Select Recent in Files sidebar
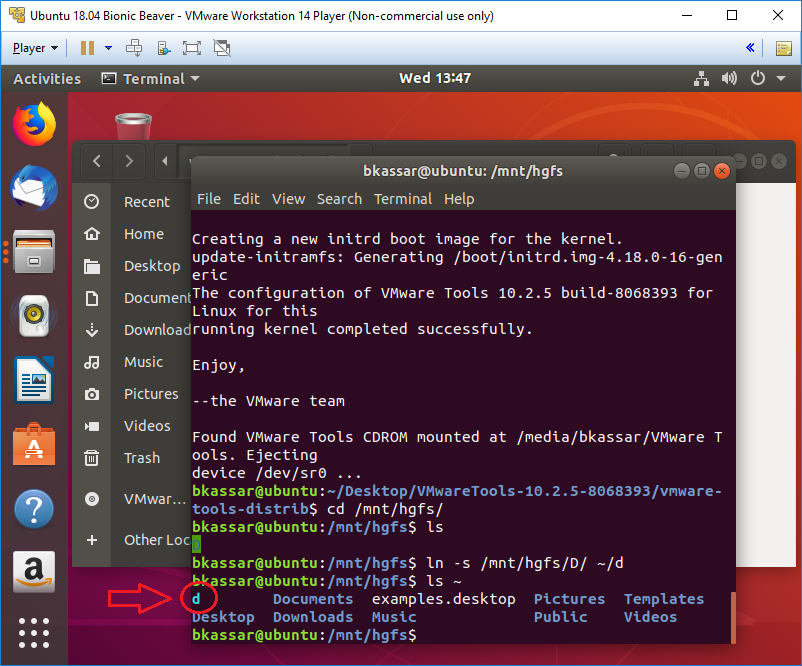 point(131,202)
